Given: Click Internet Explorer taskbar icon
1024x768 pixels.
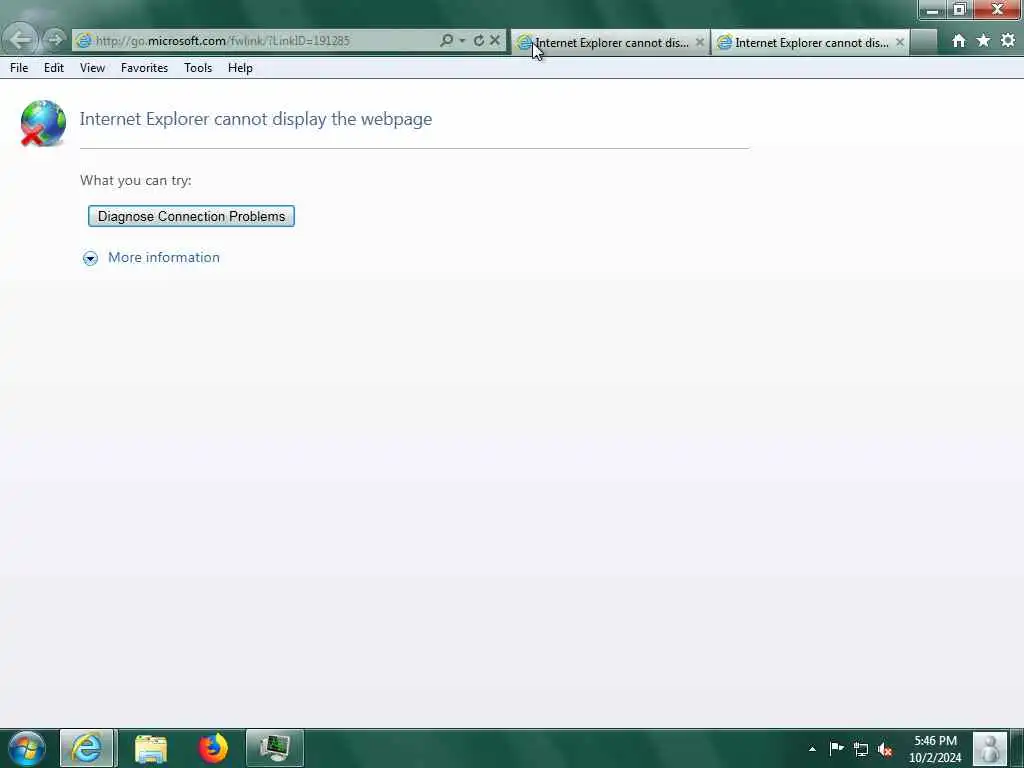Looking at the screenshot, I should click(87, 748).
